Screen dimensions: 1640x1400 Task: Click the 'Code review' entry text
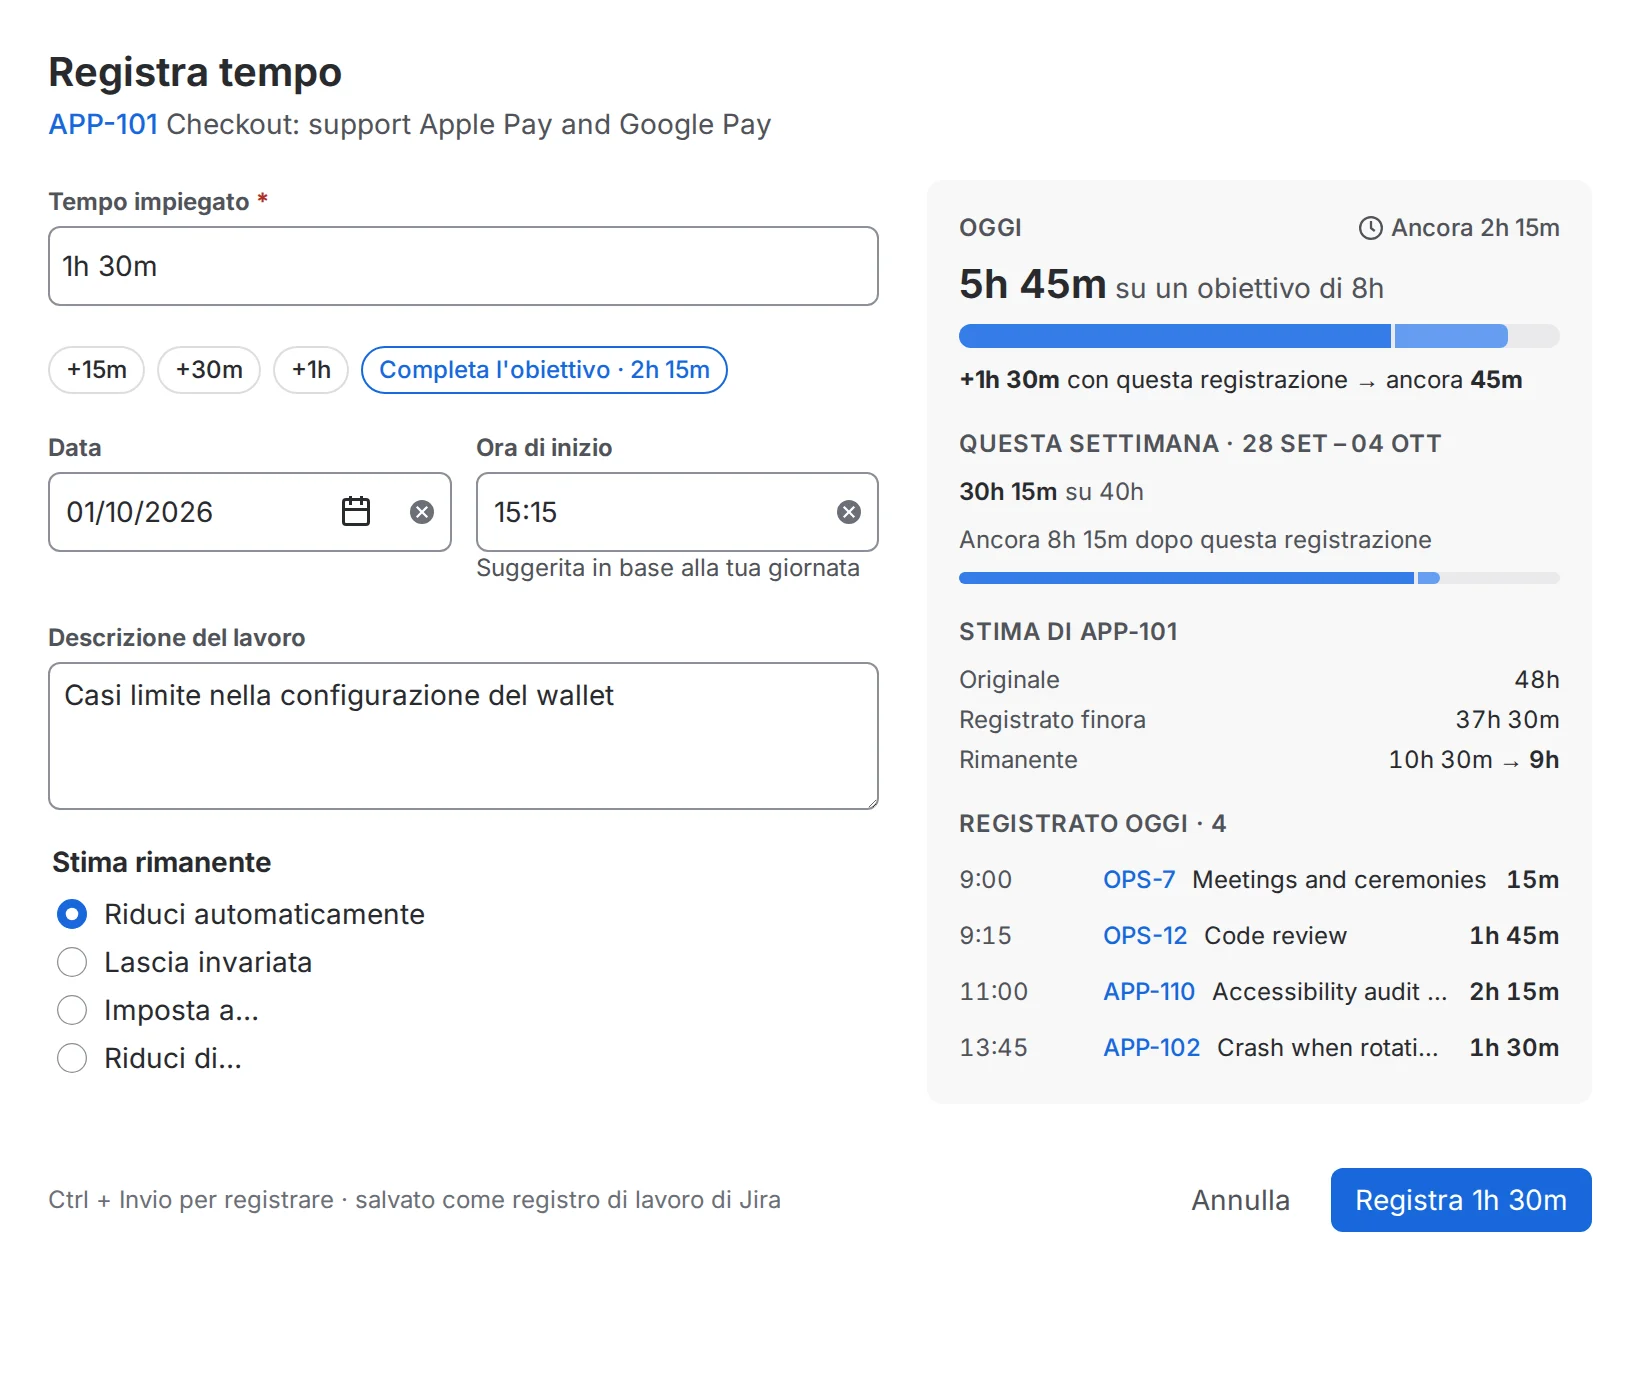(x=1275, y=936)
